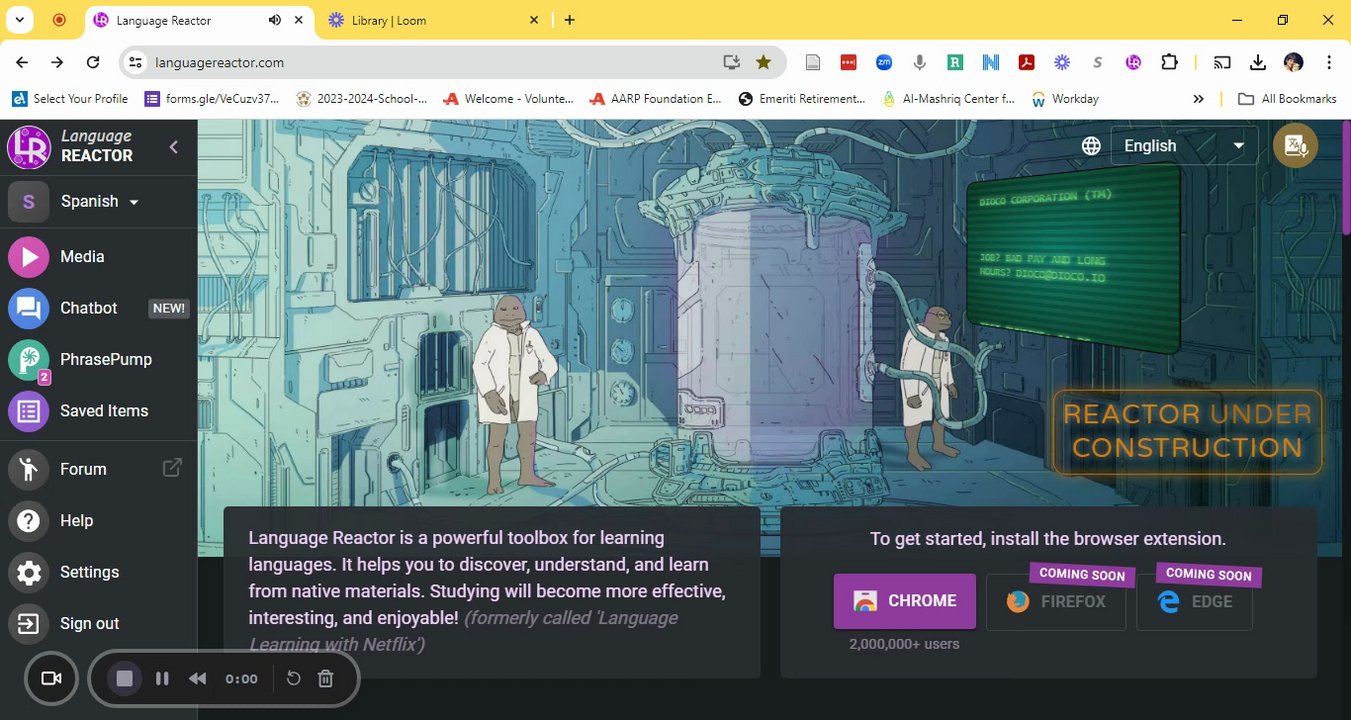Mute the Language Reactor tab audio icon
1351x720 pixels.
[x=274, y=20]
